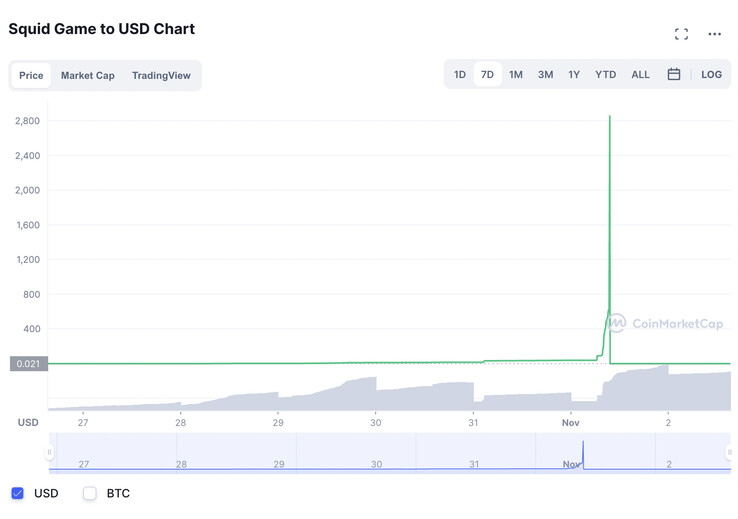The image size is (738, 519).
Task: Open the three-dot more options menu
Action: click(714, 34)
